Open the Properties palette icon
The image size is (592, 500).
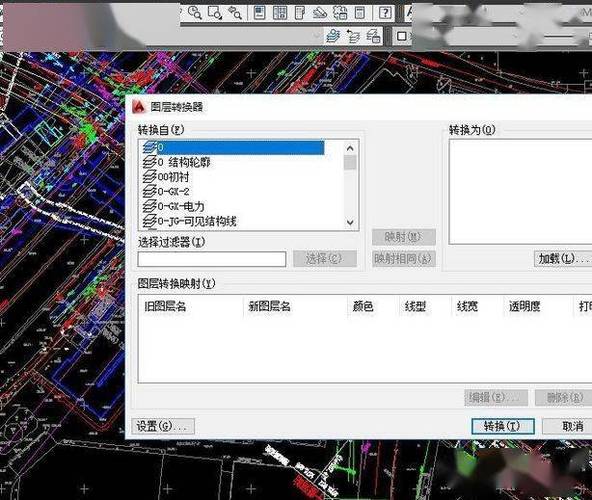pos(260,13)
